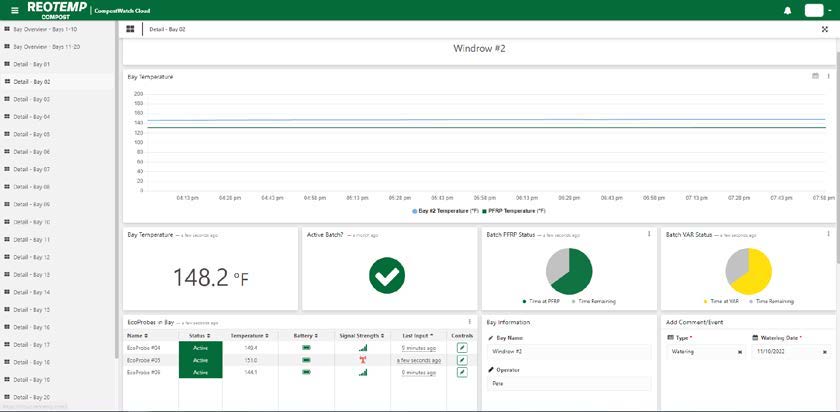Click dashboard grid icon beside Detail - Bay 02
This screenshot has height=412, width=840.
(130, 29)
